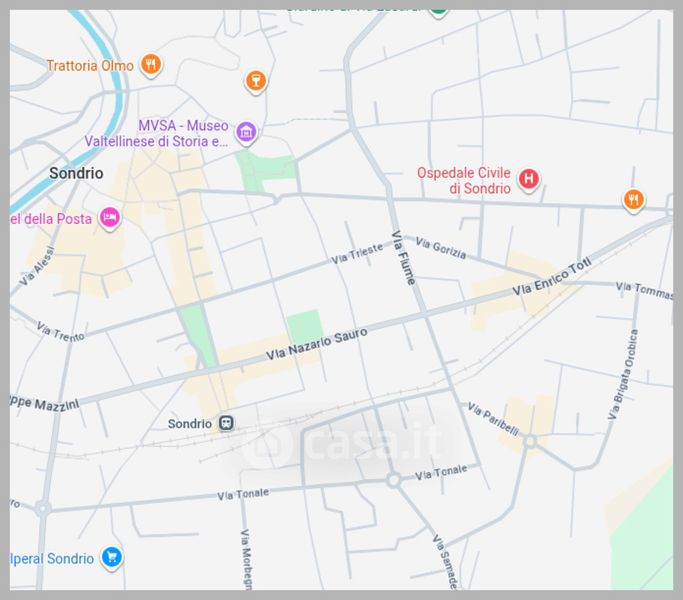Viewport: 683px width, 600px height.
Task: Click the Via Nazario Sauro street label
Action: tap(316, 344)
